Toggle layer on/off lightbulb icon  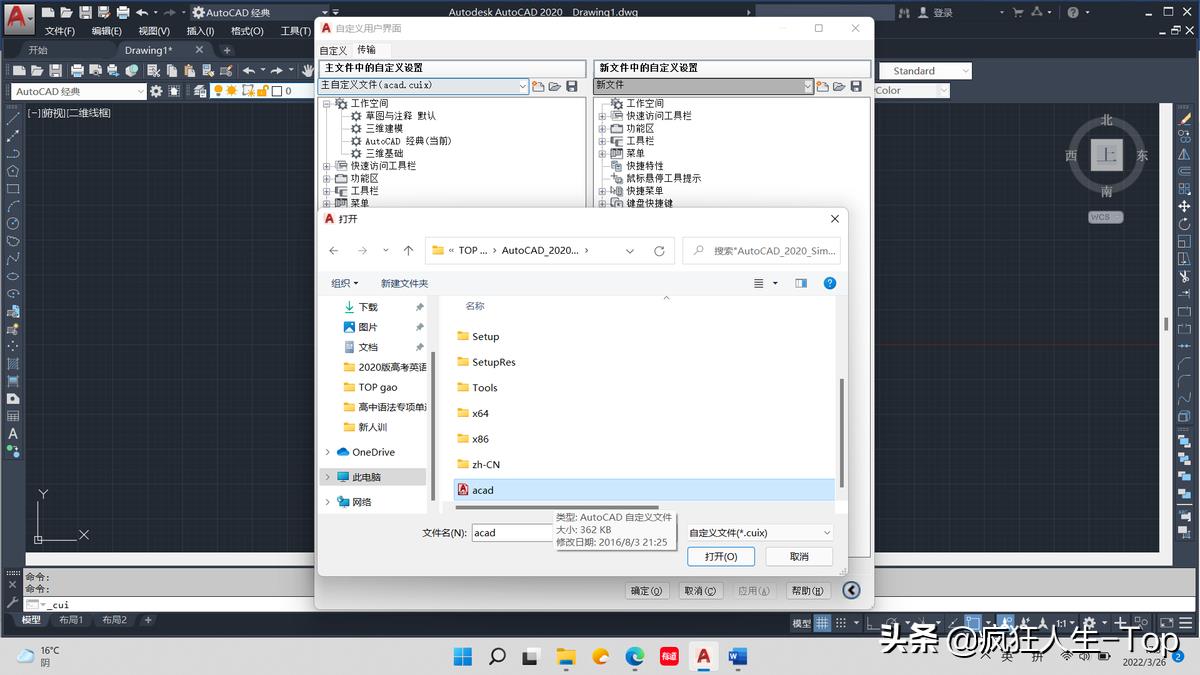[x=218, y=91]
